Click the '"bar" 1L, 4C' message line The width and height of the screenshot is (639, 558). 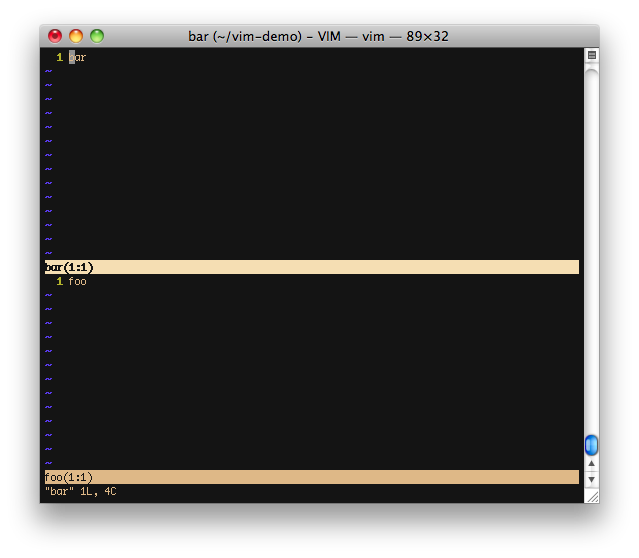[81, 491]
